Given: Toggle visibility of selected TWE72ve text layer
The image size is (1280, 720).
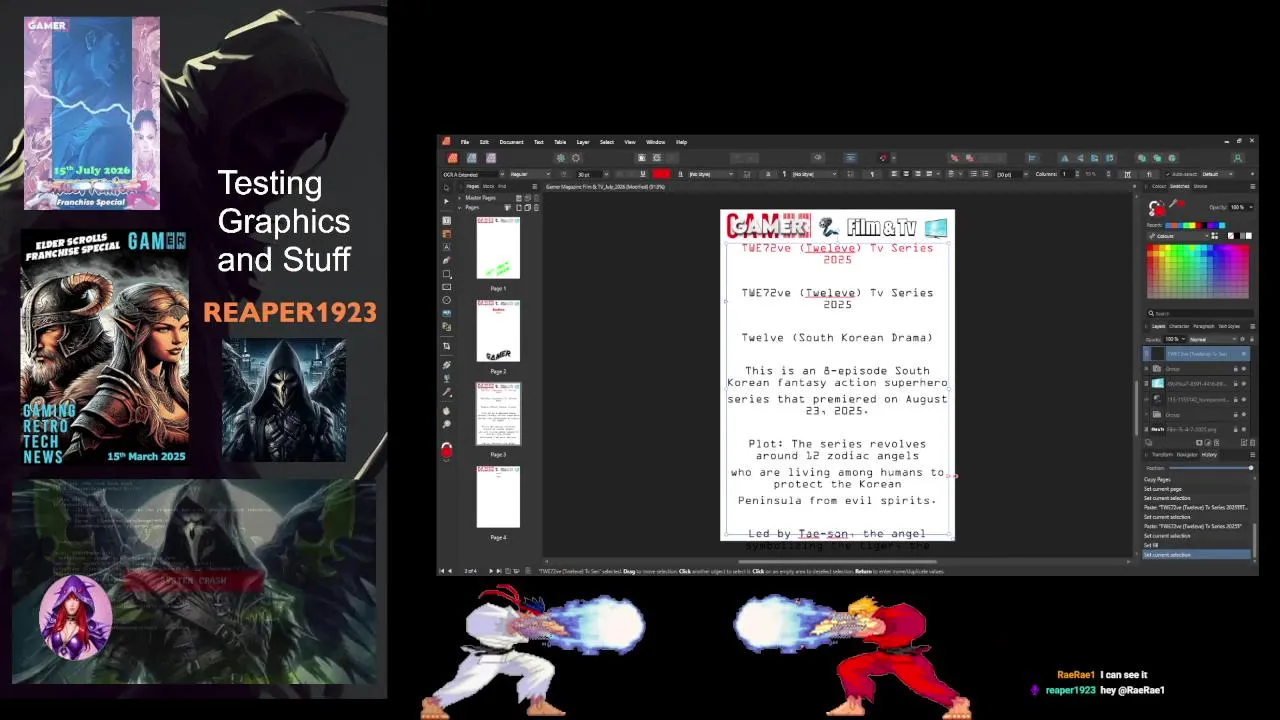Looking at the screenshot, I should 1244,354.
